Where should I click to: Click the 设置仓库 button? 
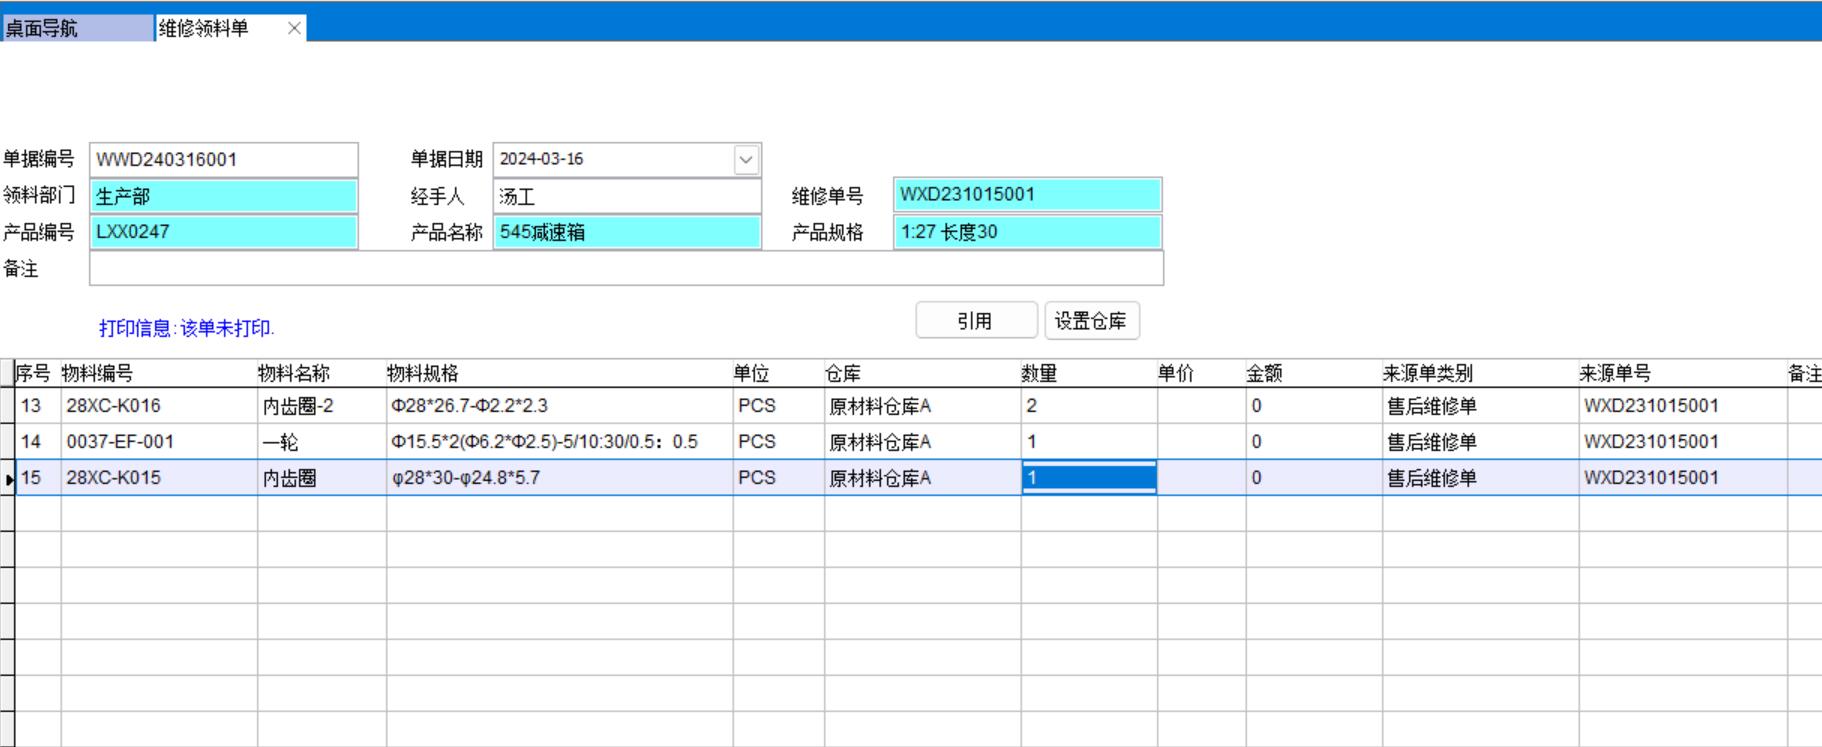coord(1091,321)
